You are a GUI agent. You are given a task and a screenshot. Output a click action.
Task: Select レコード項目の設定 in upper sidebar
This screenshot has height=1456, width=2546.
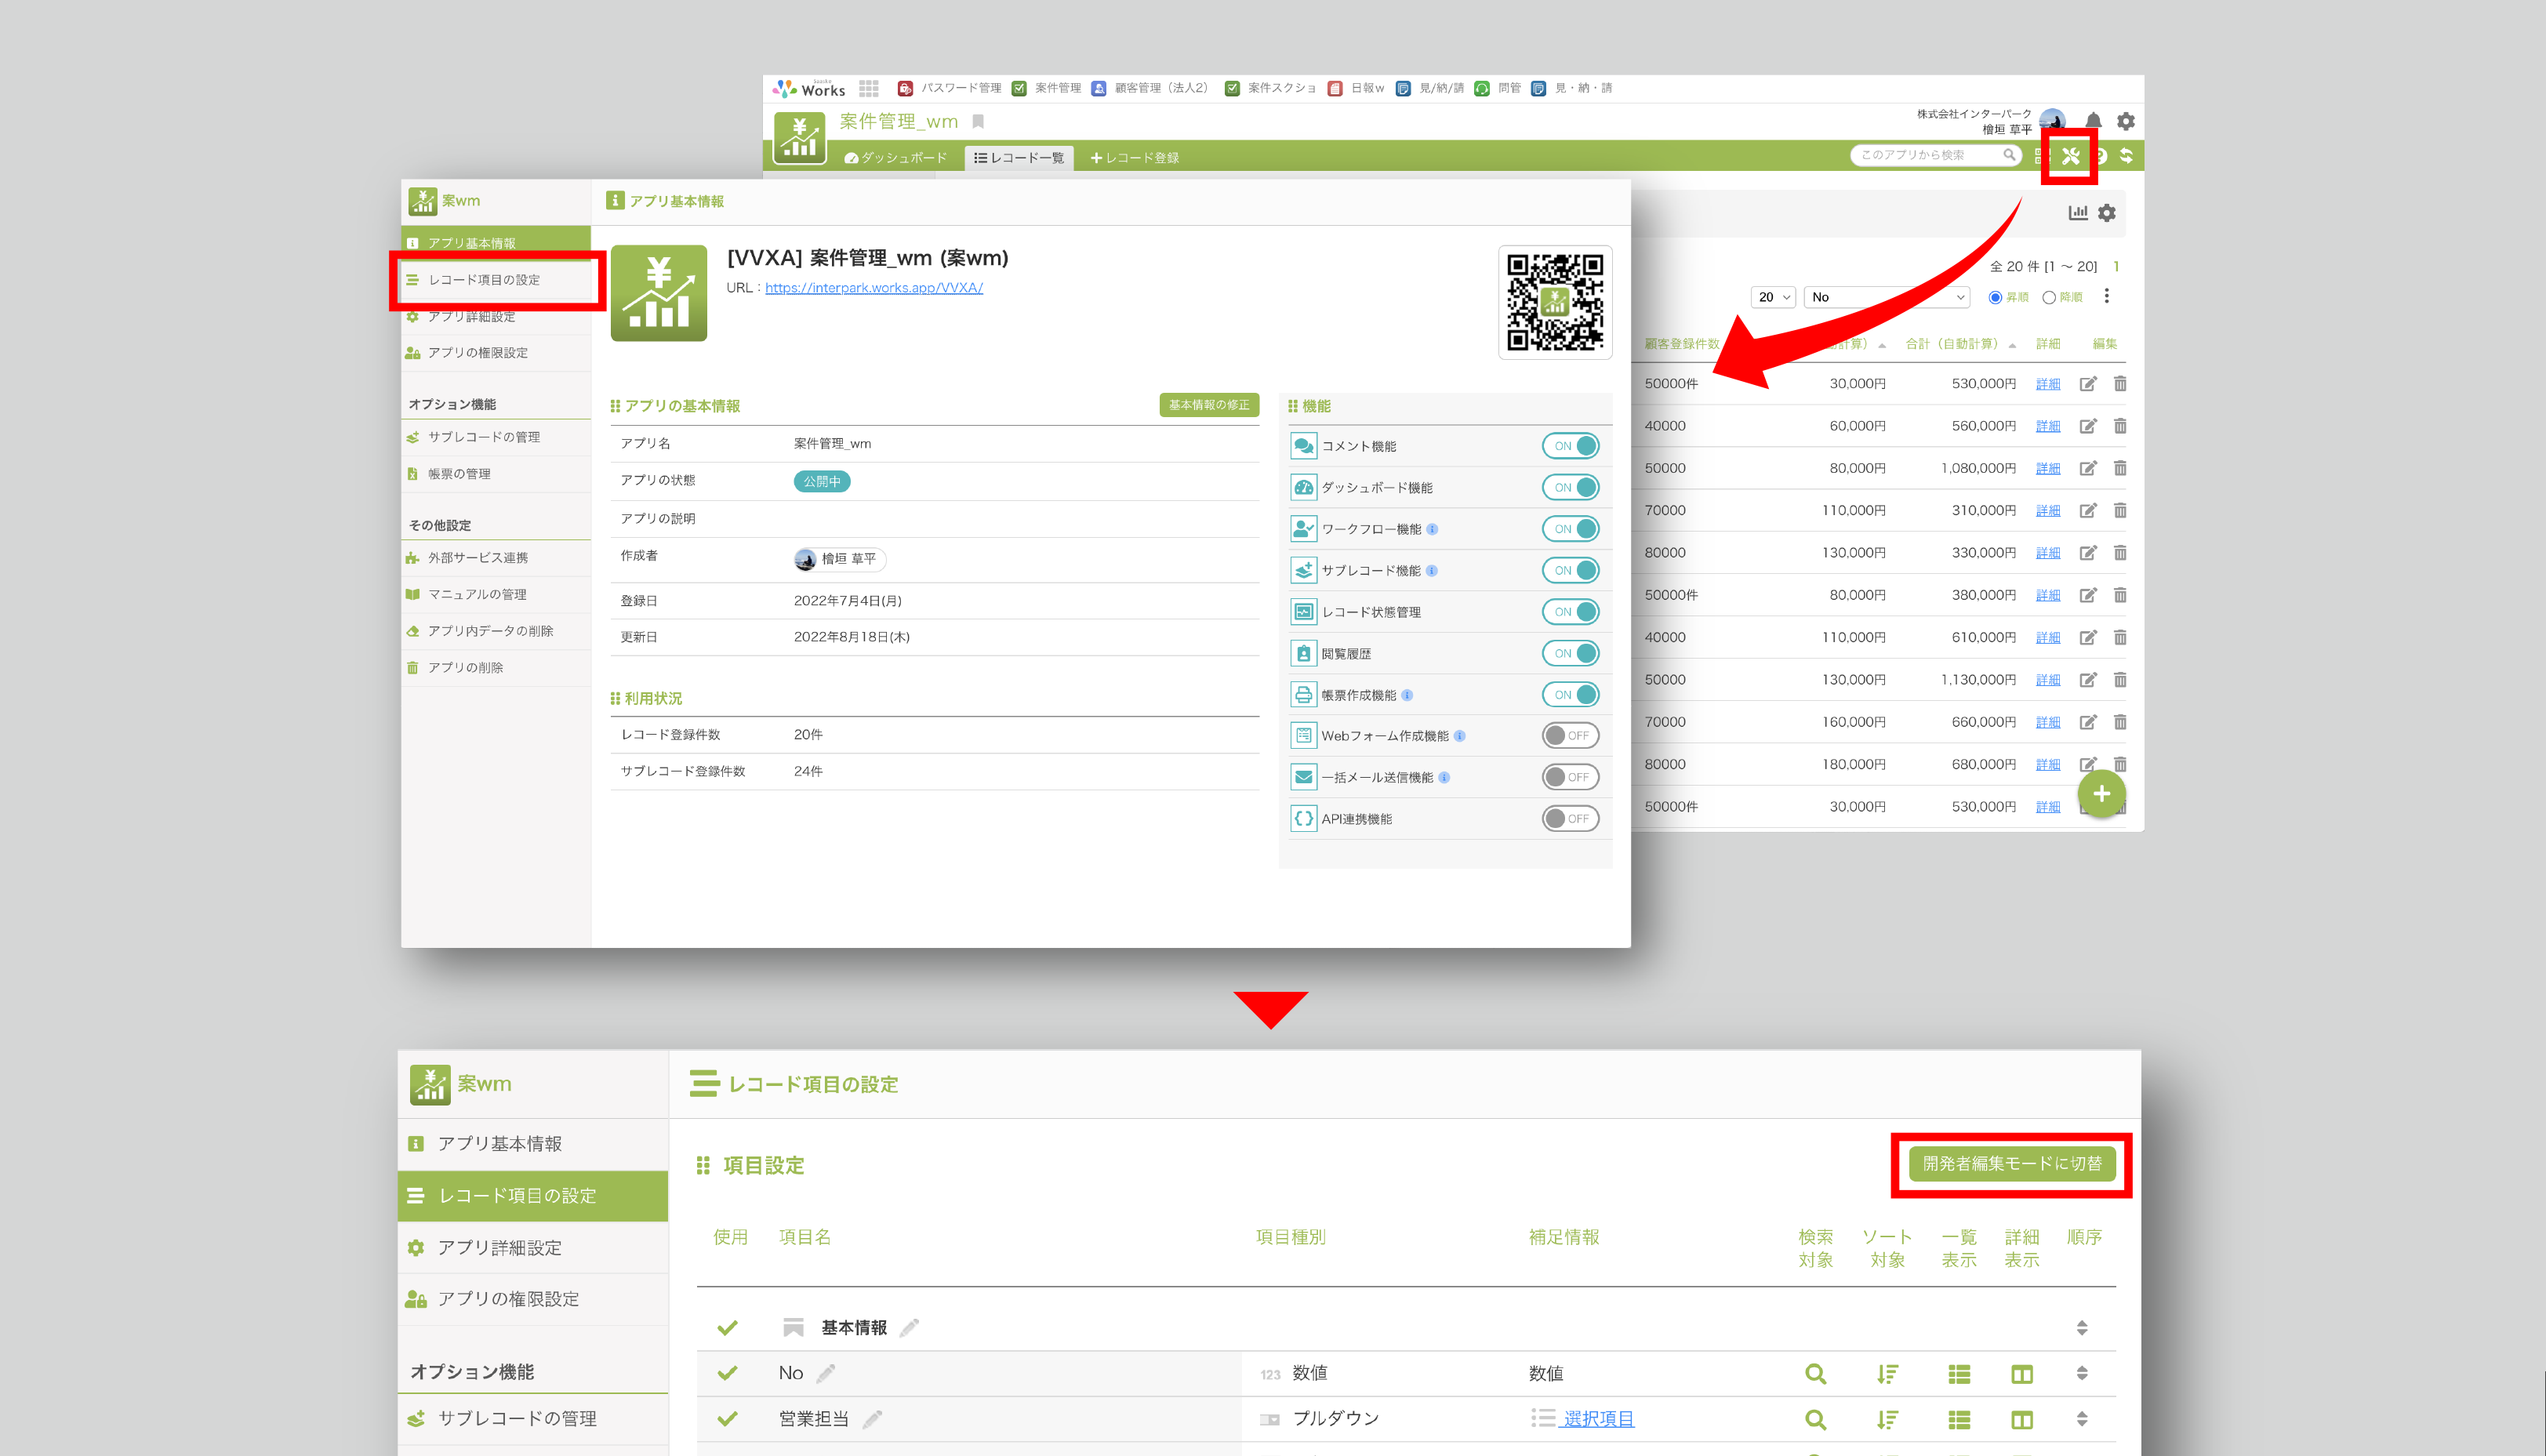497,280
